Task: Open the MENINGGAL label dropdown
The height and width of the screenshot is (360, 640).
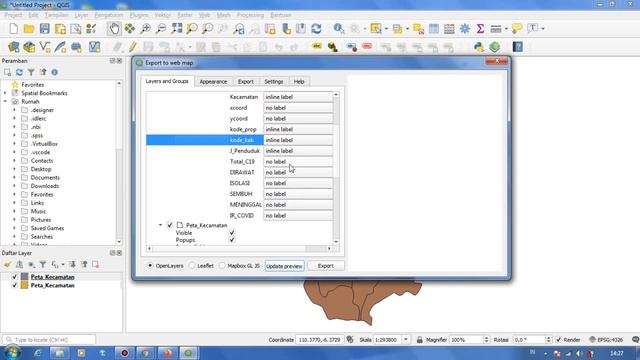Action: [298, 205]
